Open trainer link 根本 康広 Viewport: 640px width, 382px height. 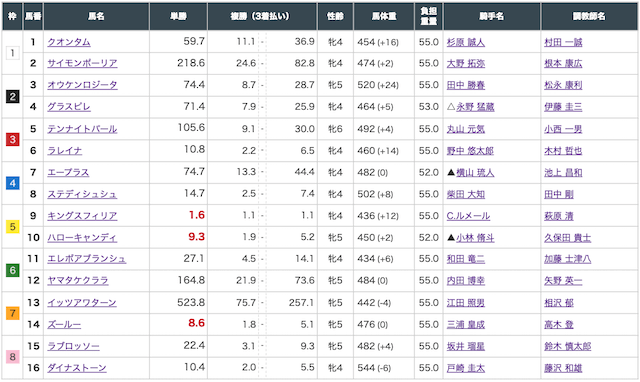pos(563,64)
